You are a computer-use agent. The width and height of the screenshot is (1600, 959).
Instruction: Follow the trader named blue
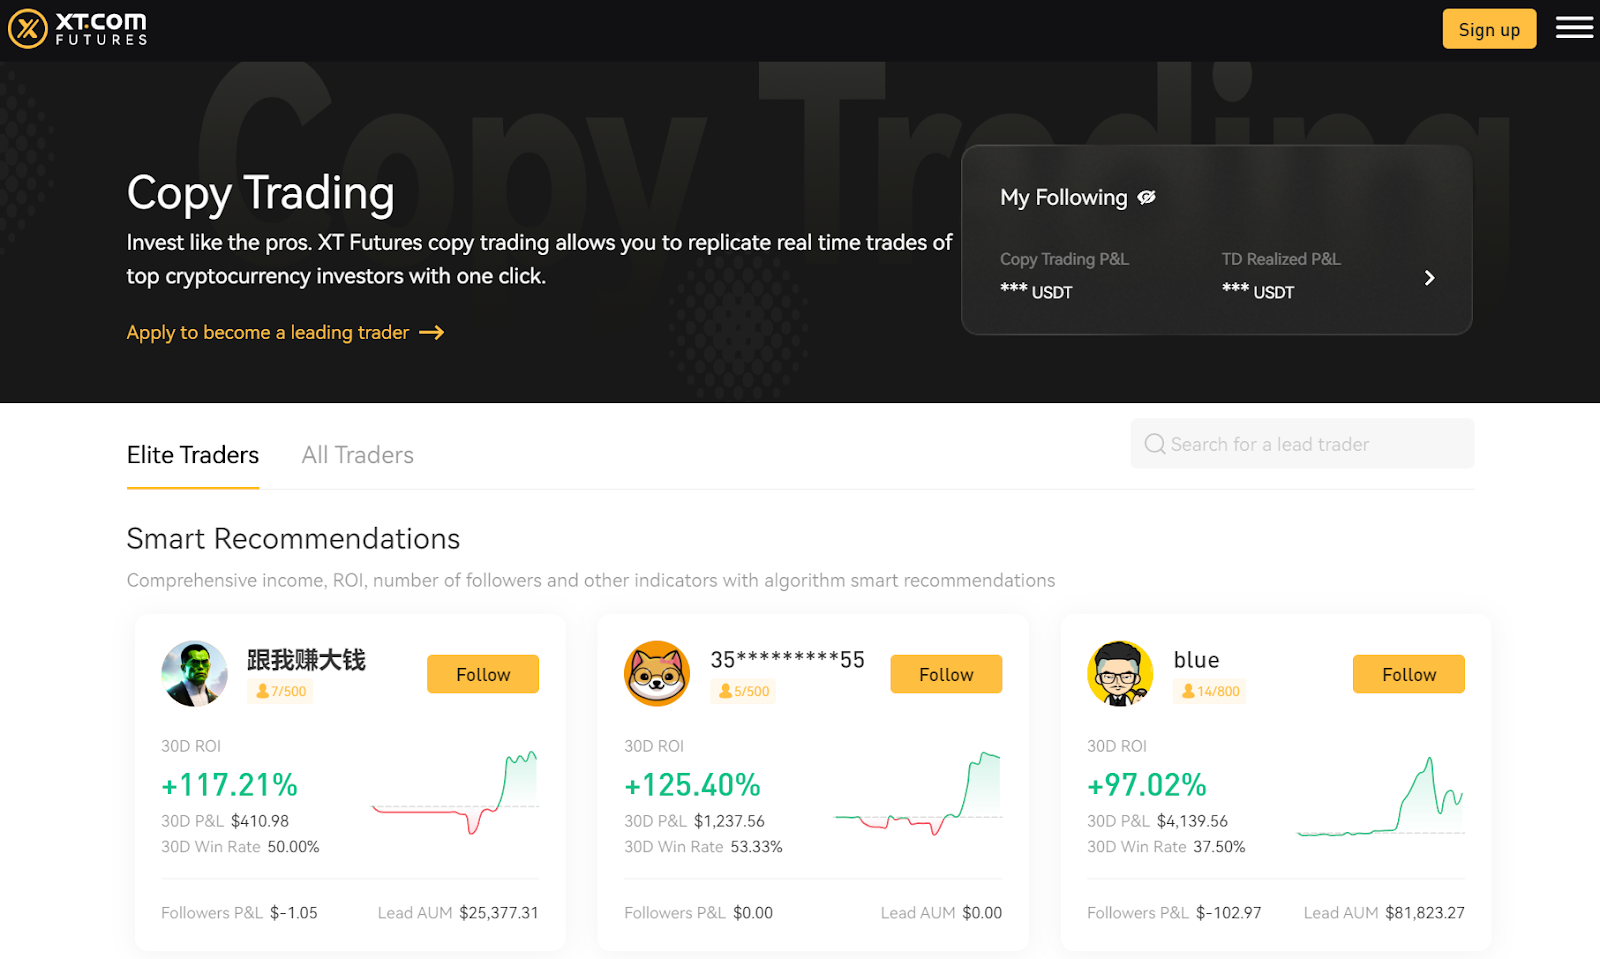point(1408,674)
